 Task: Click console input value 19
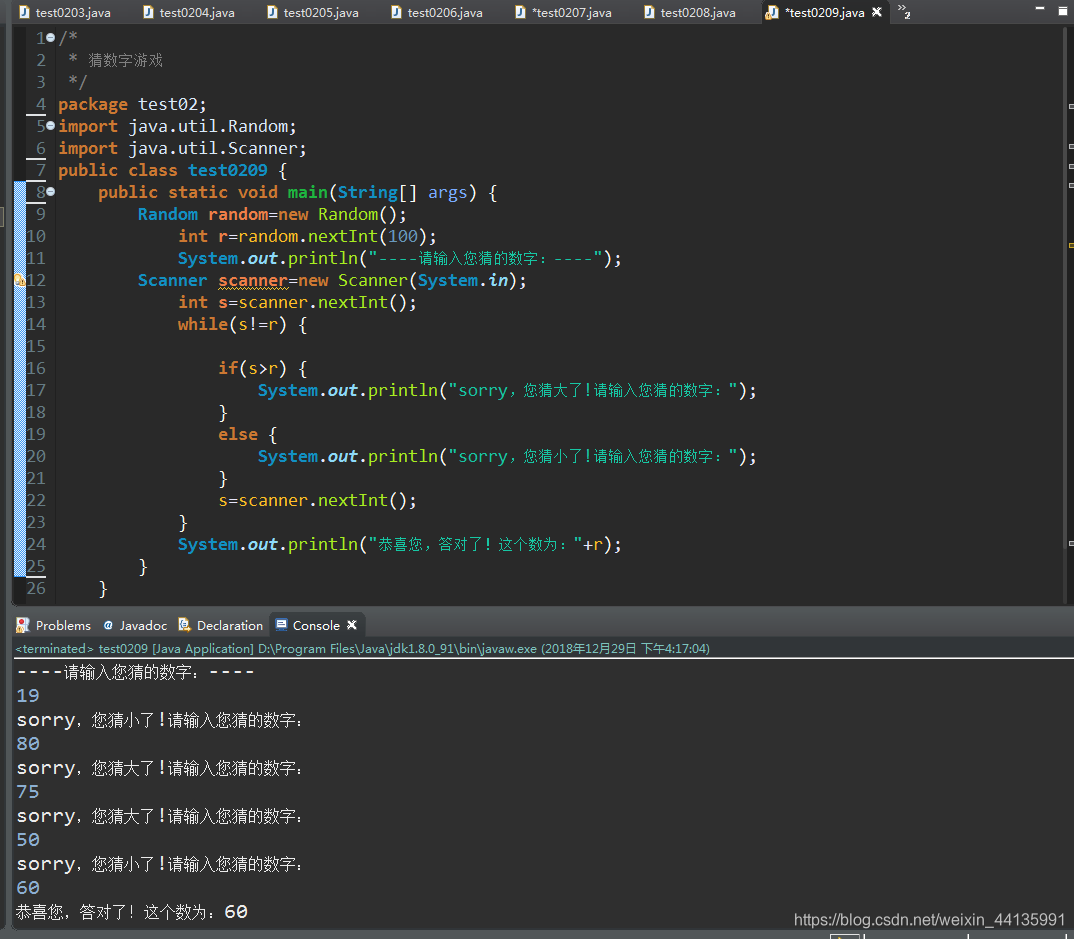(x=28, y=696)
